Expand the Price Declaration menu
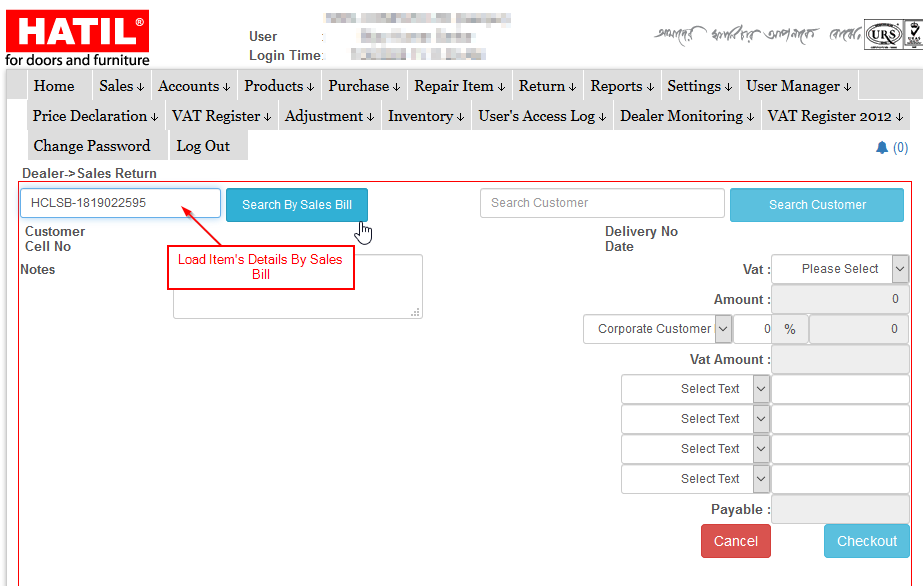 (95, 116)
